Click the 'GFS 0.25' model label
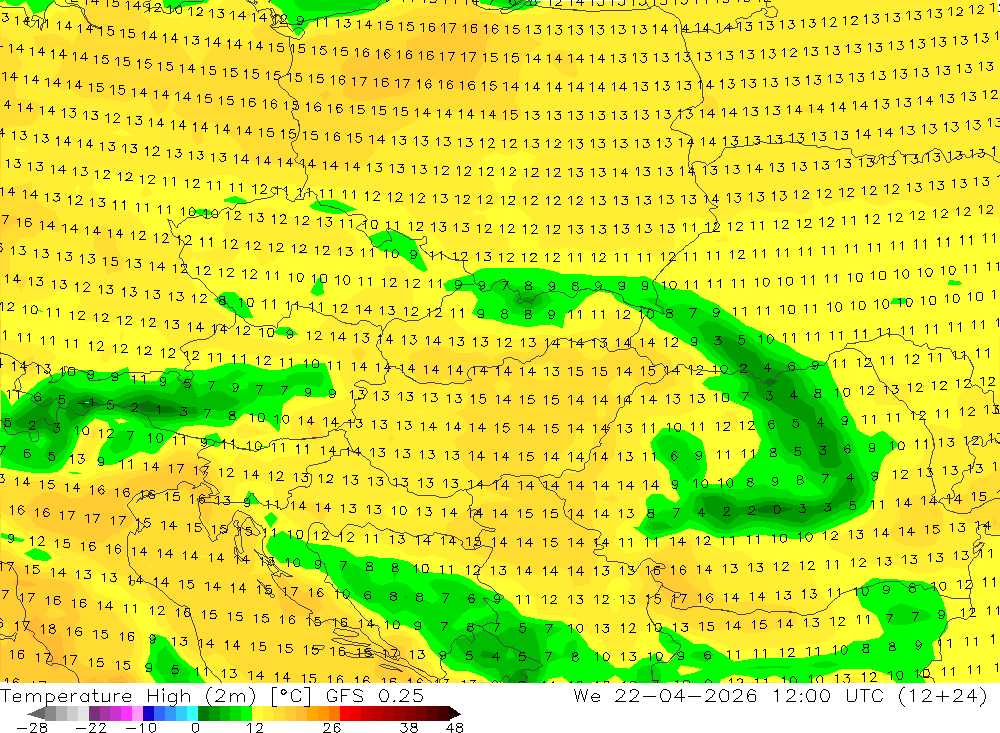 pyautogui.click(x=374, y=695)
